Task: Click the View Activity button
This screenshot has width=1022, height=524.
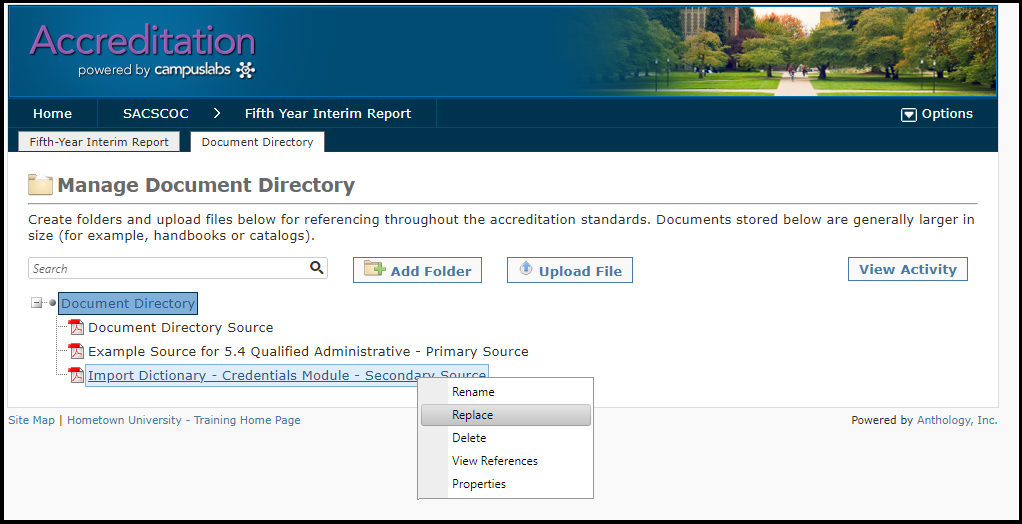Action: click(907, 269)
